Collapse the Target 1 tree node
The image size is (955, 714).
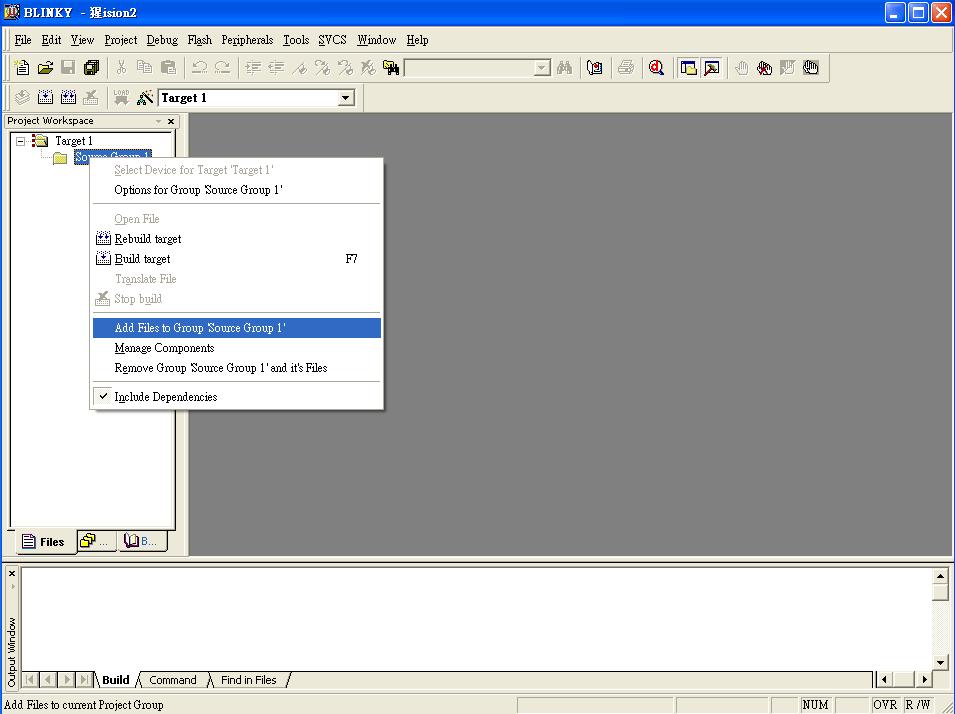pyautogui.click(x=20, y=141)
